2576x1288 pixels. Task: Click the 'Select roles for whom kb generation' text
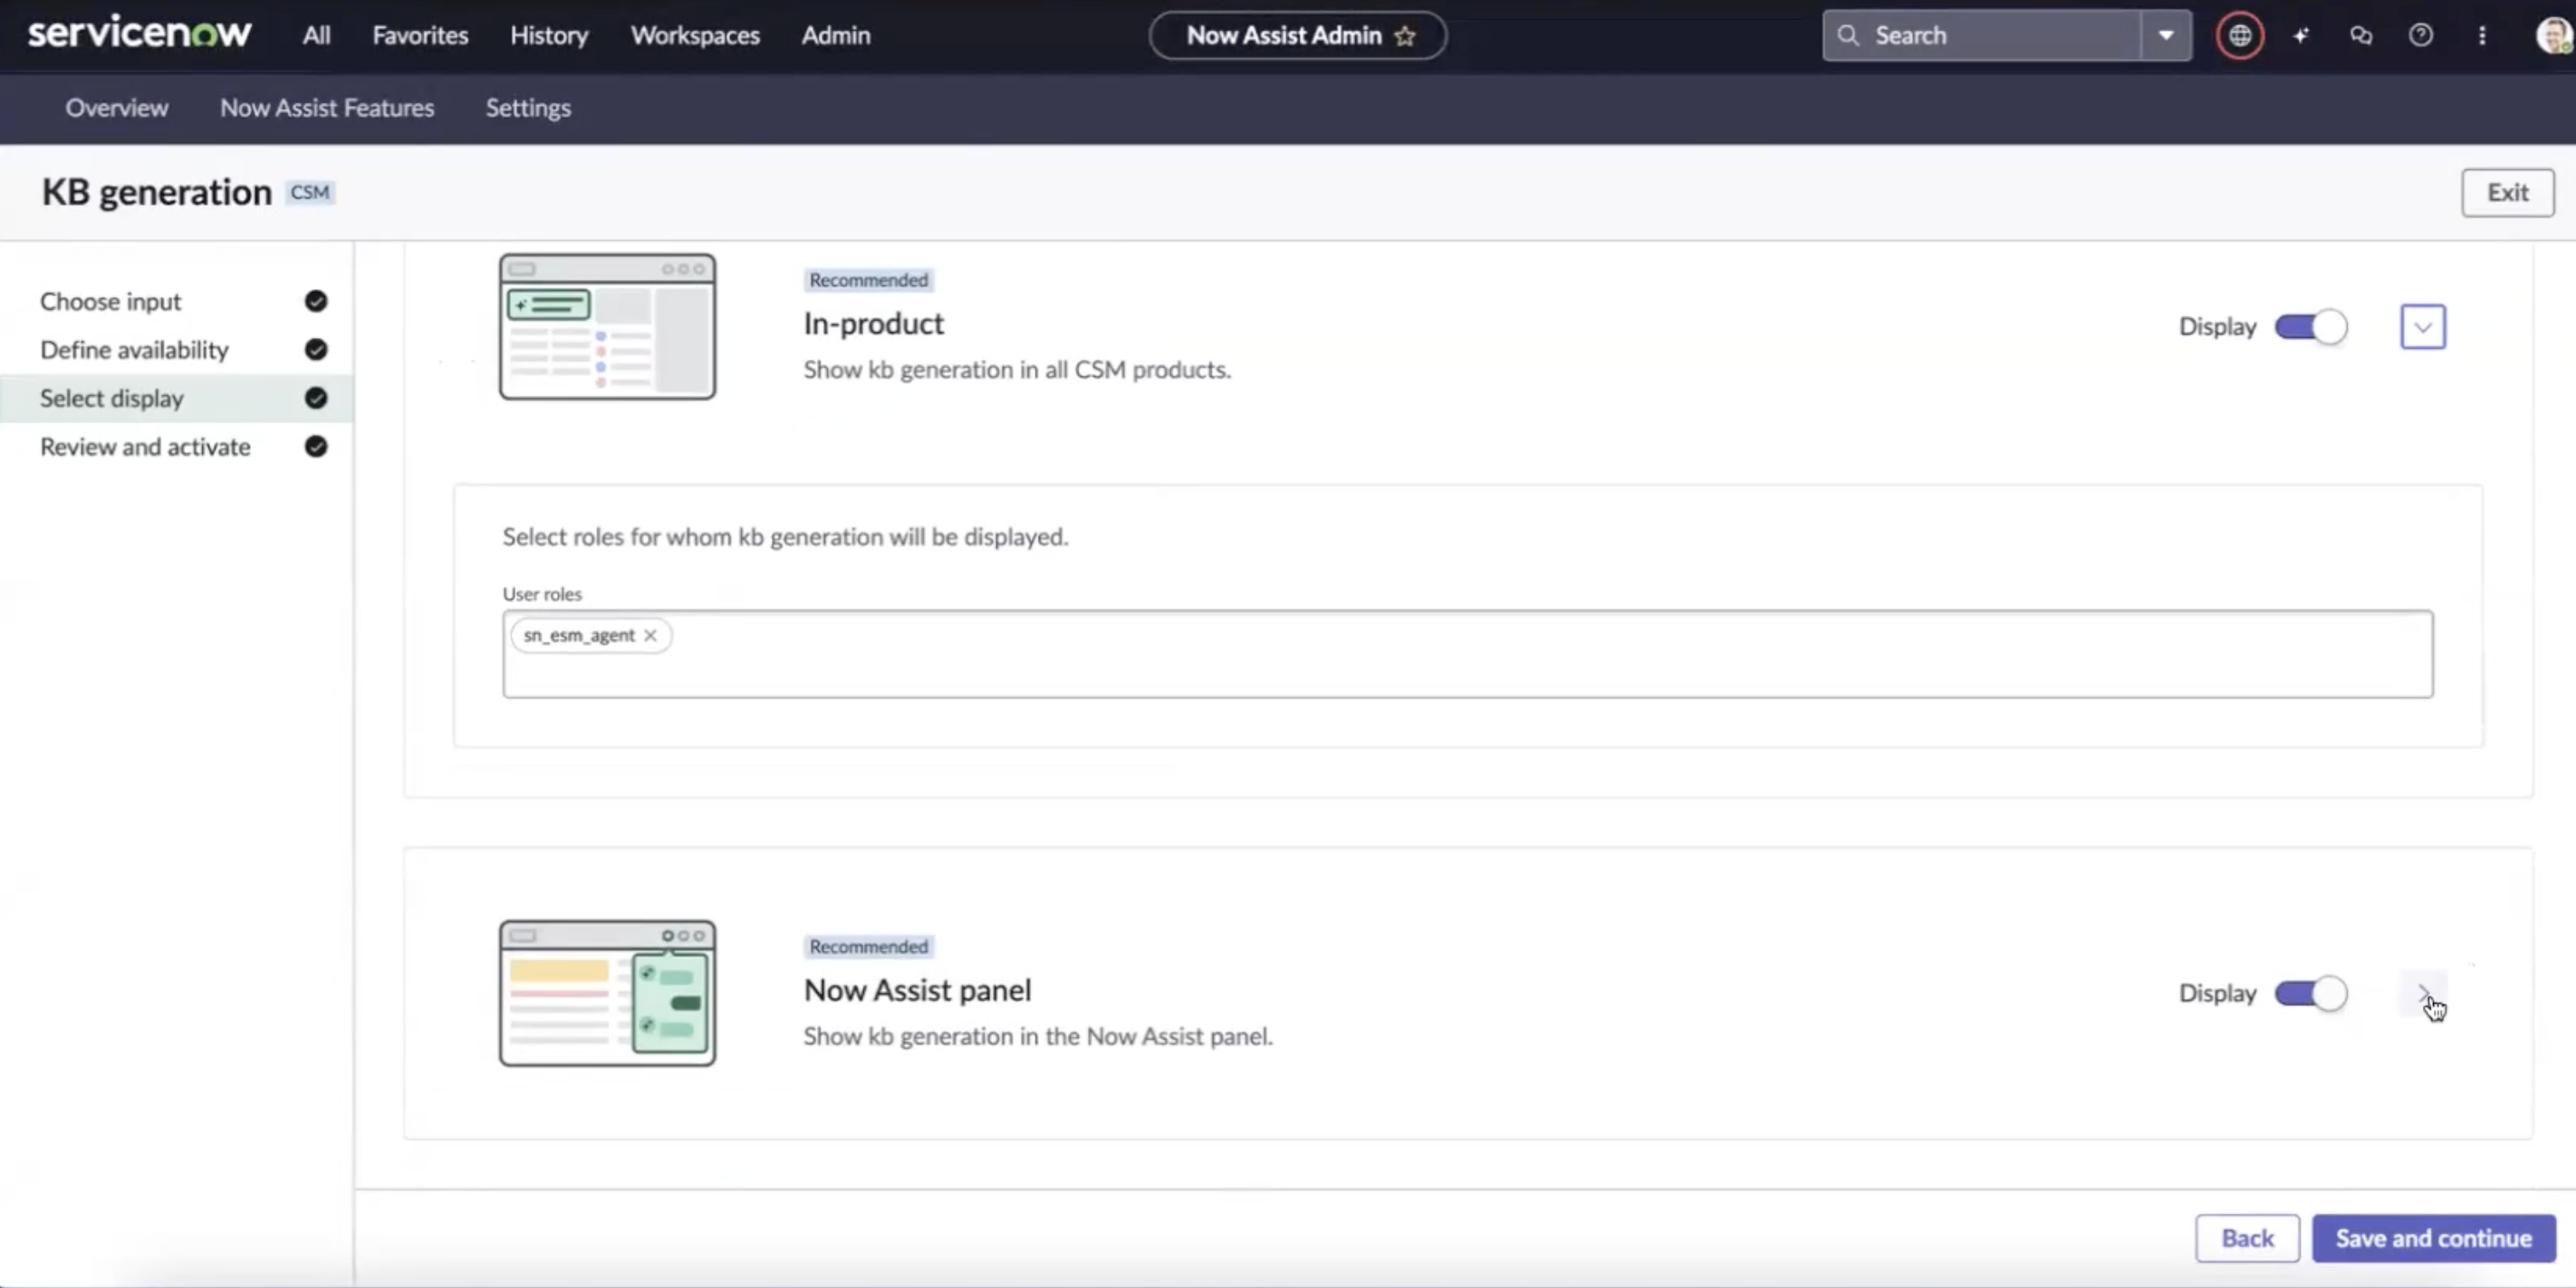point(785,537)
